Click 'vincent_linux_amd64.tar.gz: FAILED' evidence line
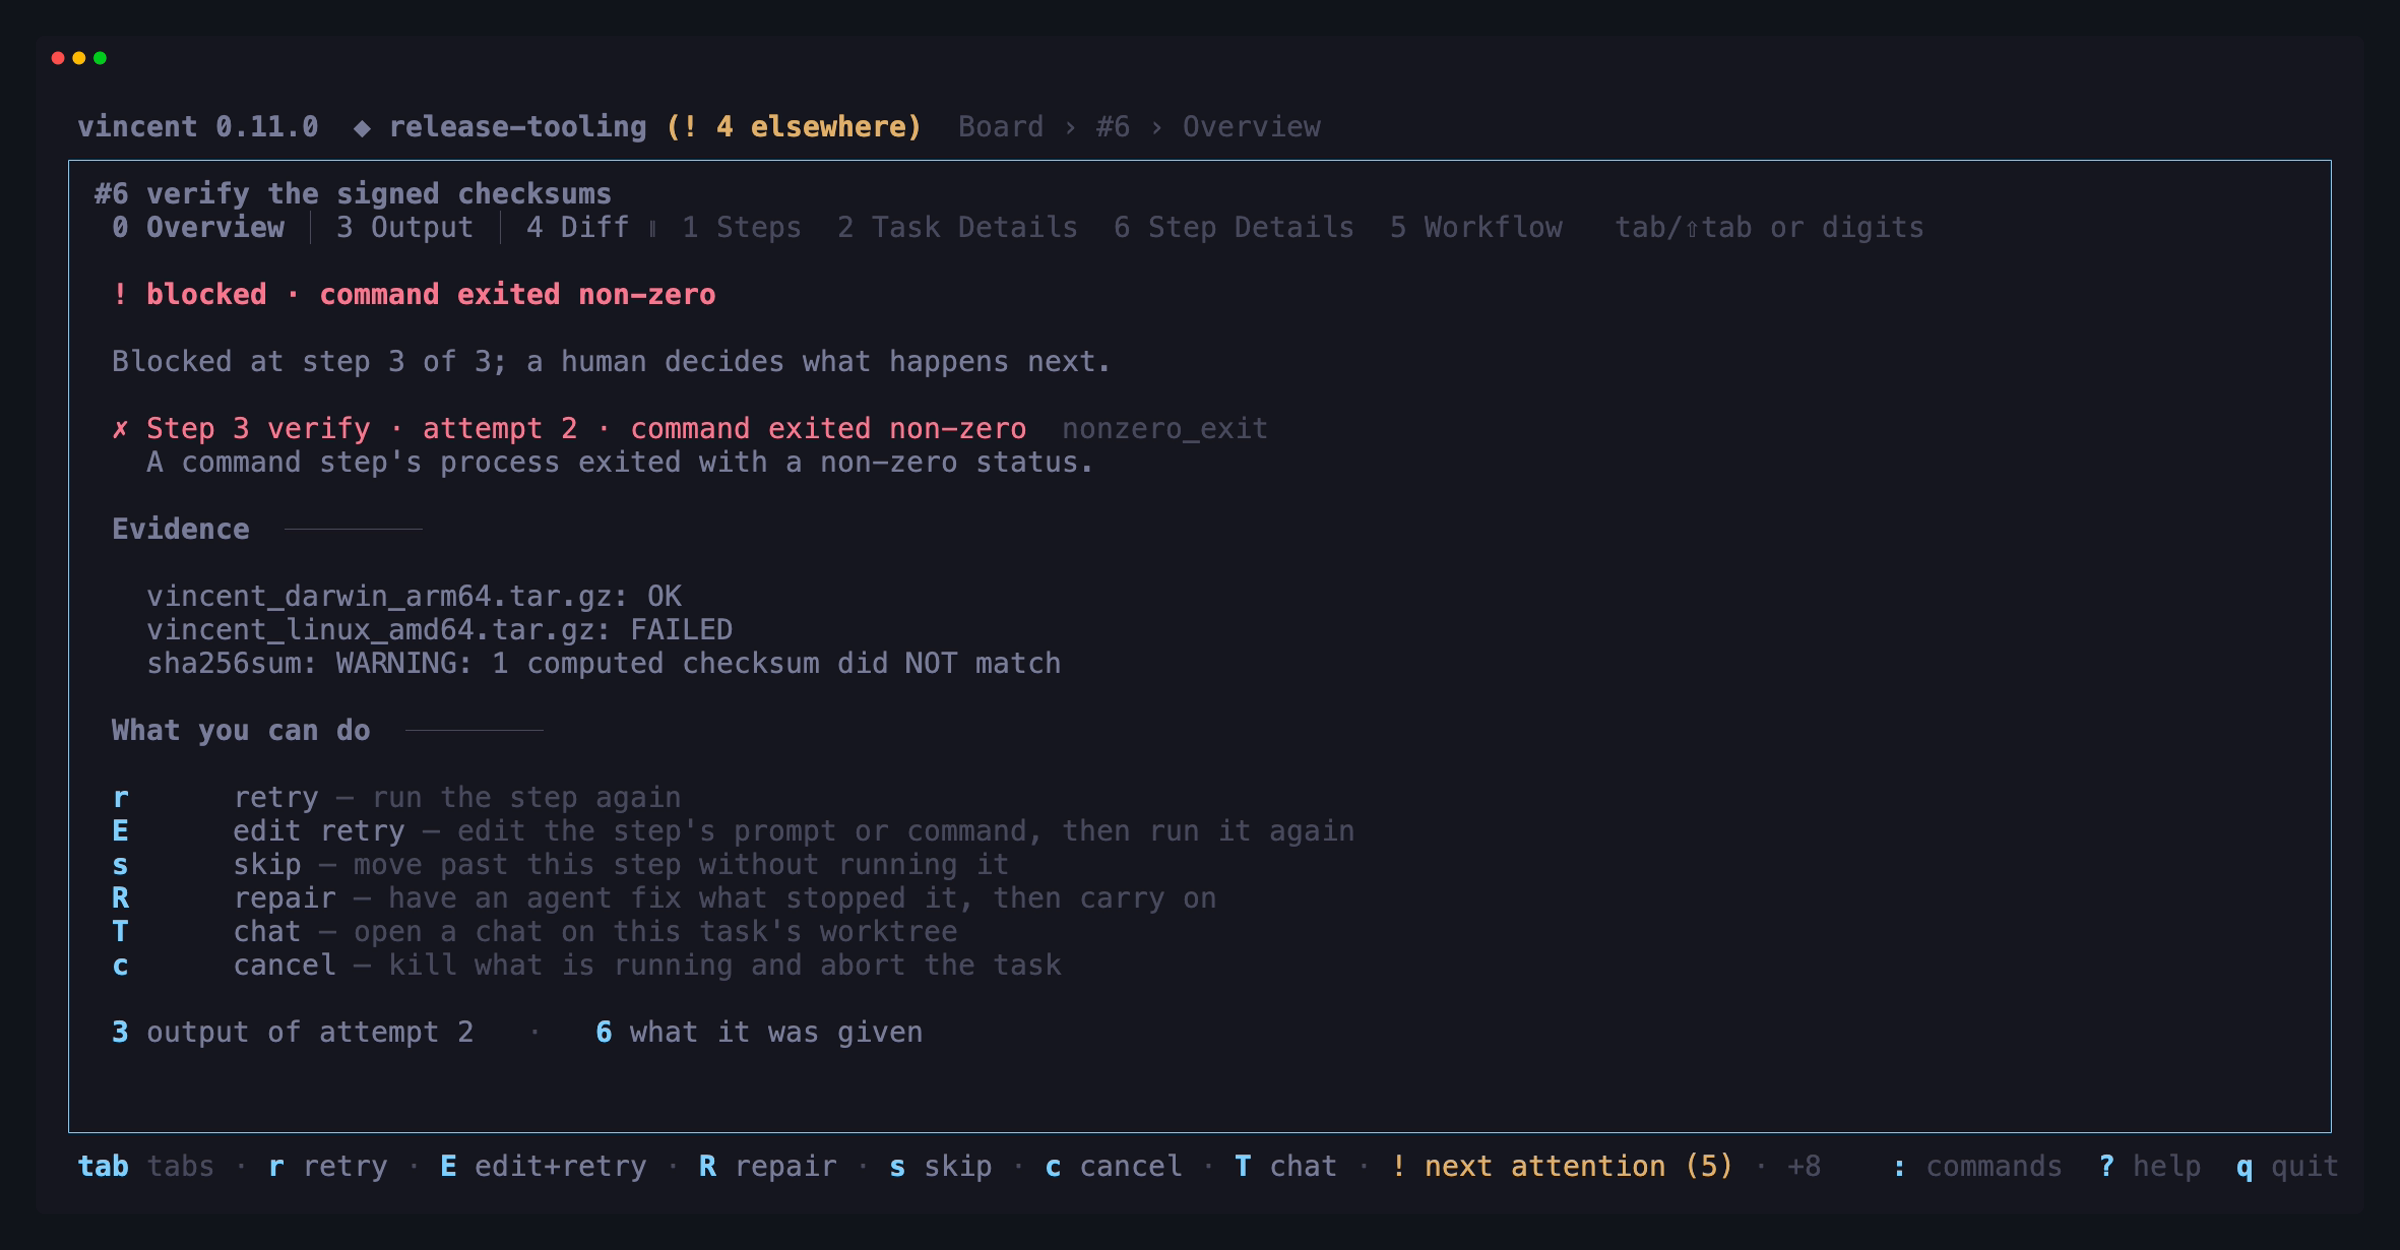This screenshot has height=1250, width=2400. (439, 630)
